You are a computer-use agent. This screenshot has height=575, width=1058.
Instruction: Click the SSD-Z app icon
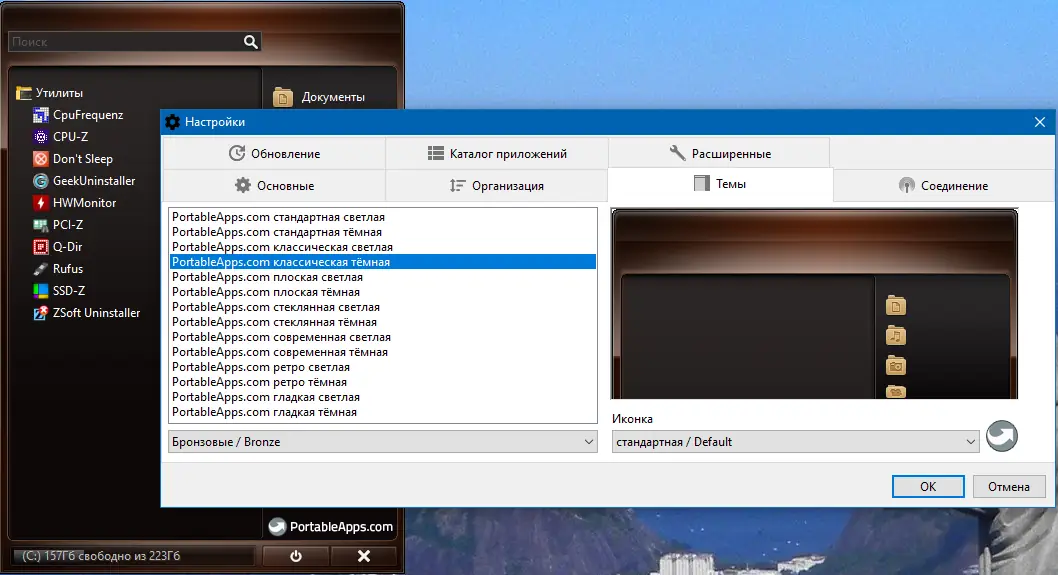(x=40, y=291)
